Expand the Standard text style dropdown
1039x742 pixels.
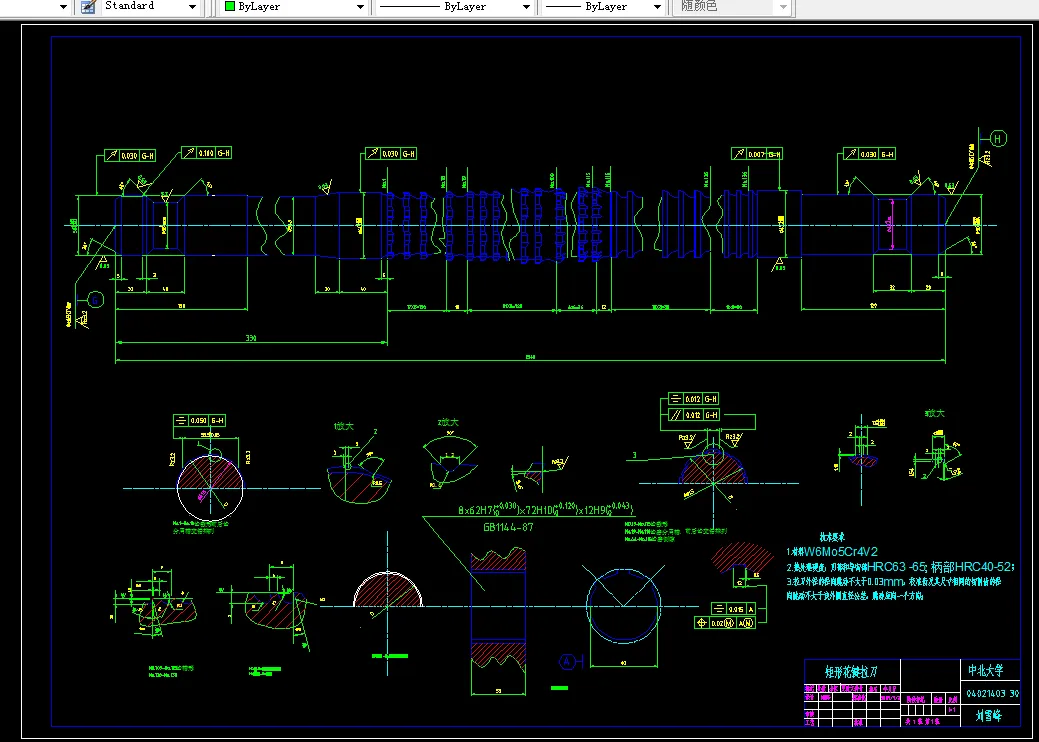coord(193,6)
